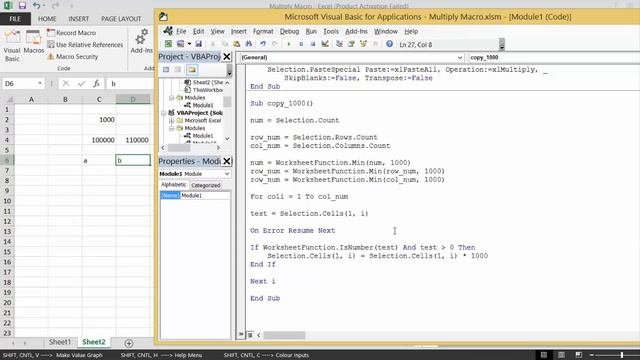
Task: Switch to Page Break Preview in status bar
Action: pos(578,355)
